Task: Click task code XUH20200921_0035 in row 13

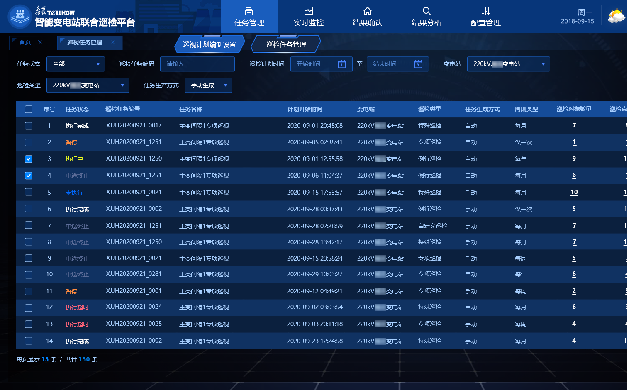Action: pyautogui.click(x=134, y=324)
